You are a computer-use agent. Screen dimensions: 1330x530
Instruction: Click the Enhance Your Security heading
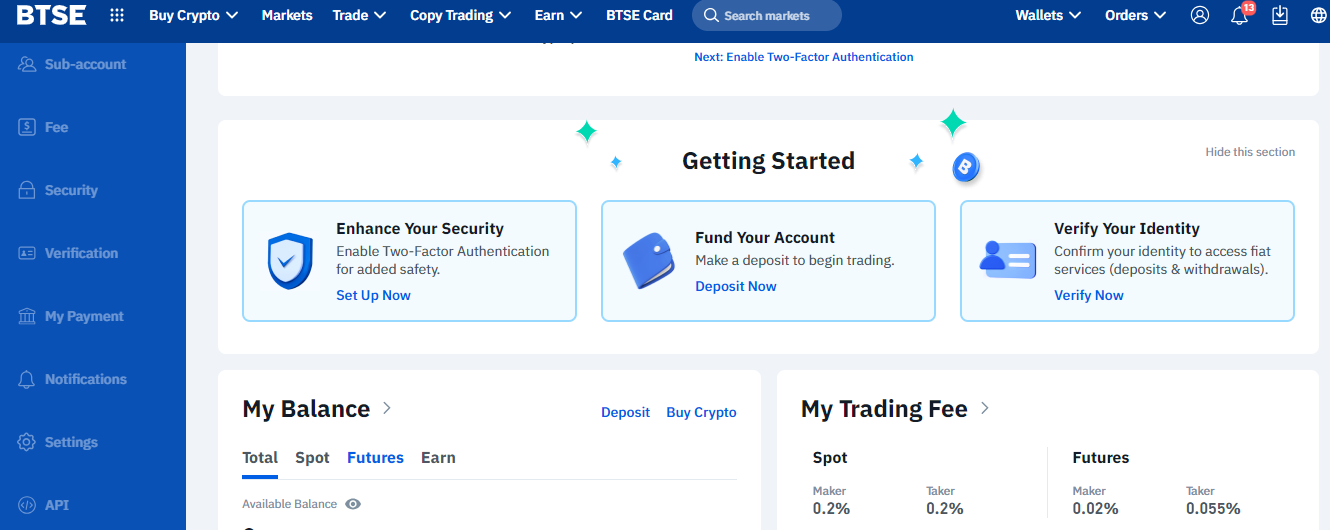coord(420,228)
